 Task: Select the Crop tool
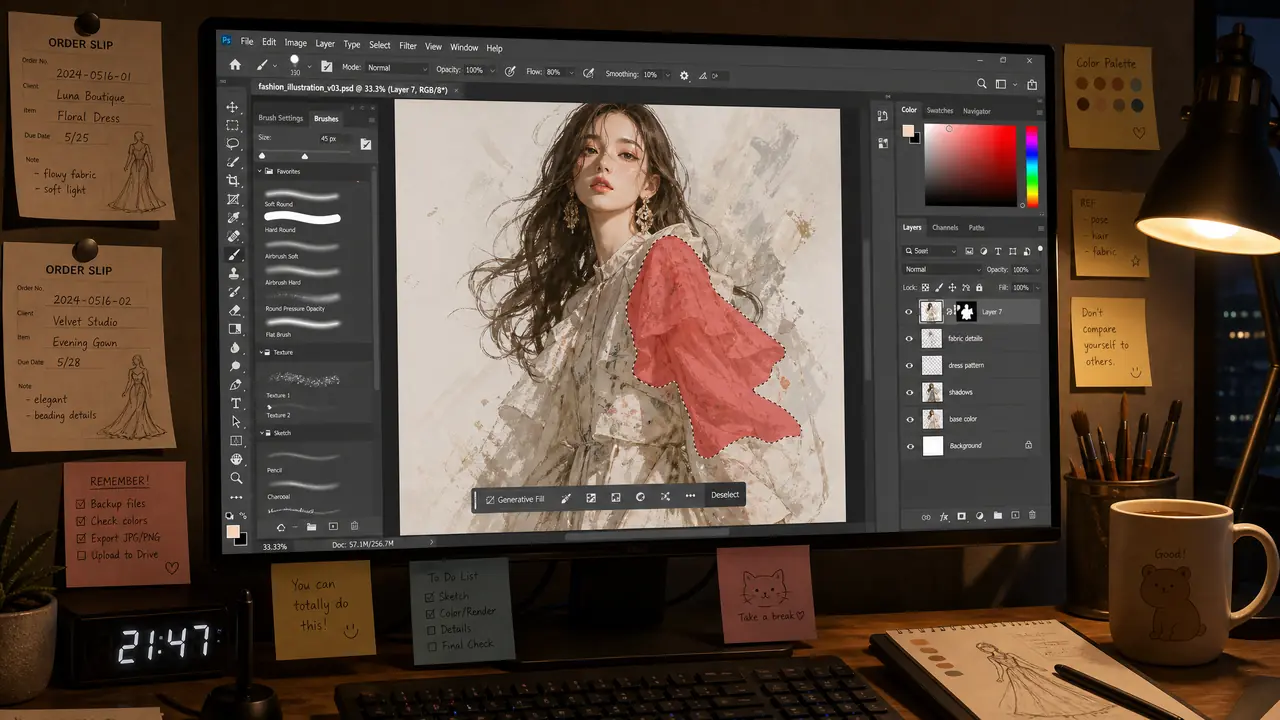[233, 180]
